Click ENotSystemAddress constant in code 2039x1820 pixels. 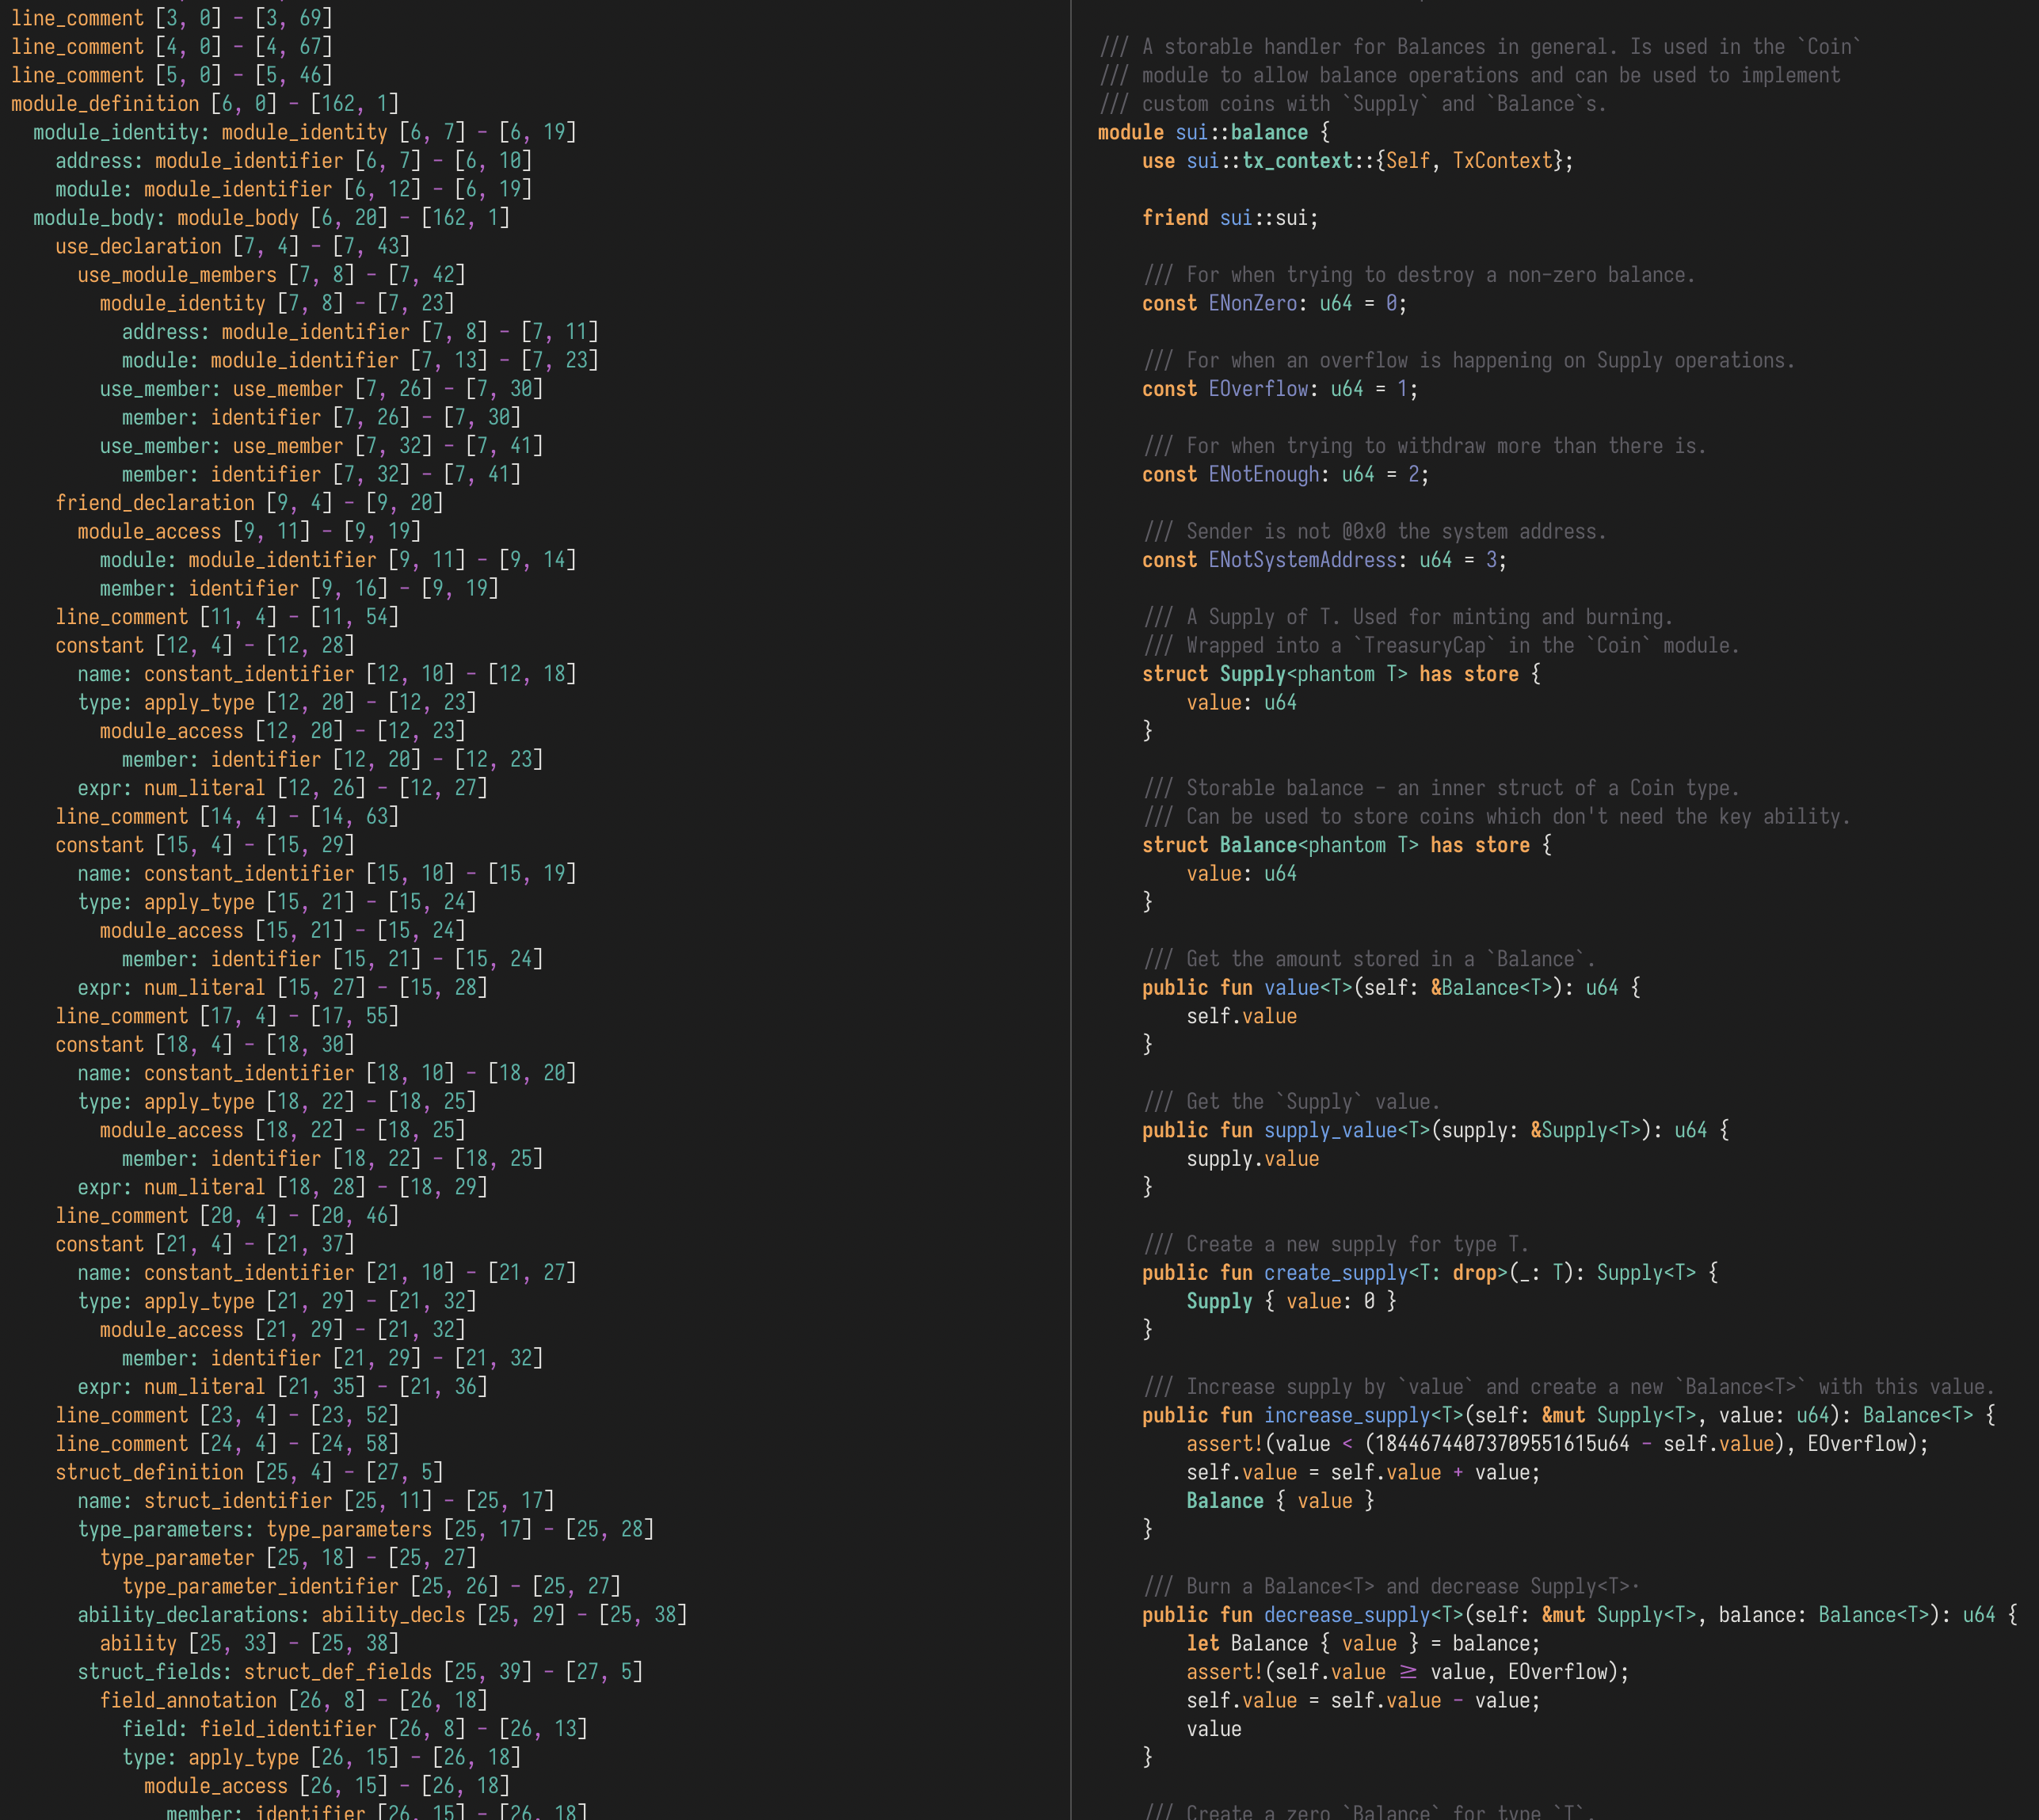[1302, 560]
